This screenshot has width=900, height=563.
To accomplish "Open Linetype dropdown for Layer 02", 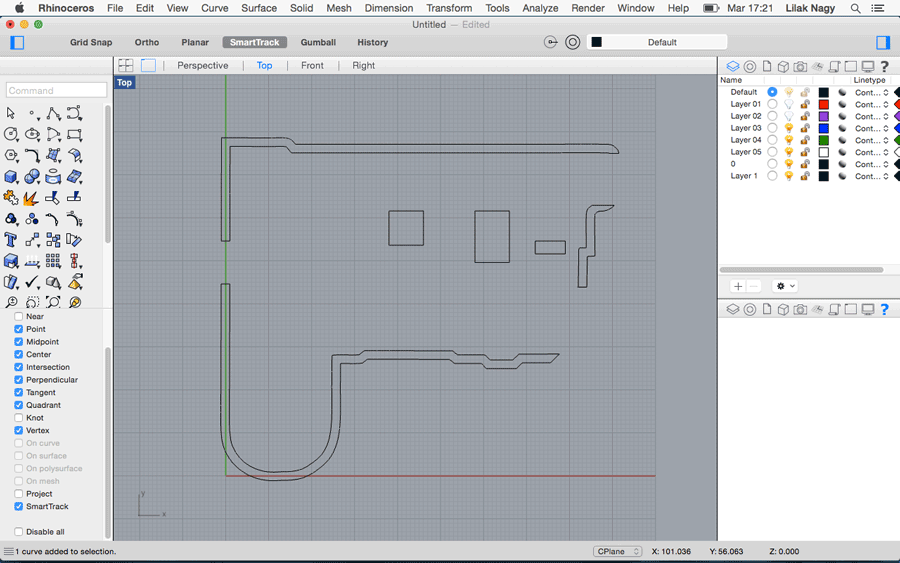I will click(871, 117).
